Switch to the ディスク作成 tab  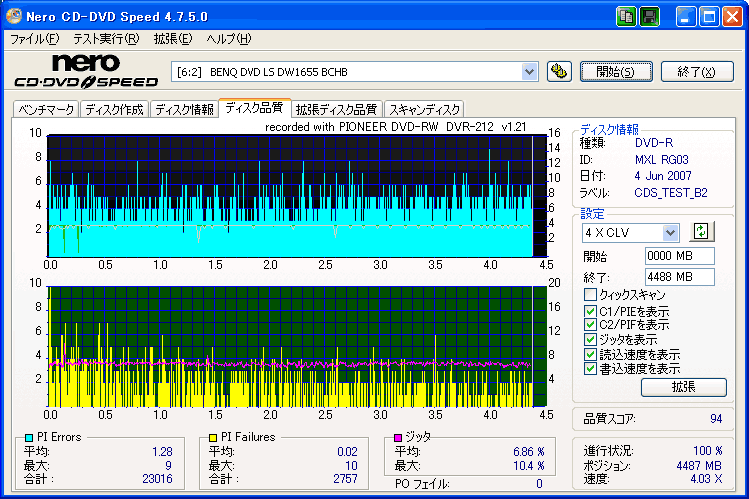click(x=114, y=109)
